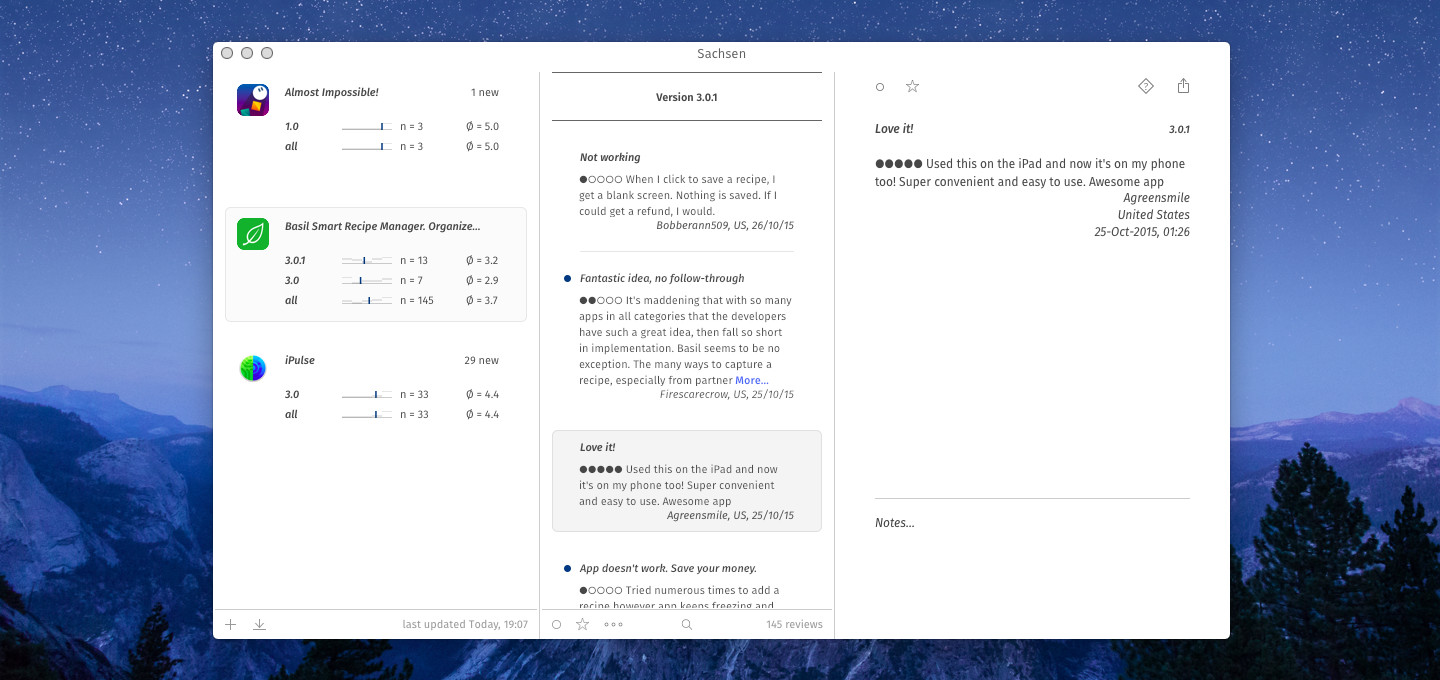Select the "all" versions row under Almost Impossible!
This screenshot has height=680, width=1440.
point(392,146)
